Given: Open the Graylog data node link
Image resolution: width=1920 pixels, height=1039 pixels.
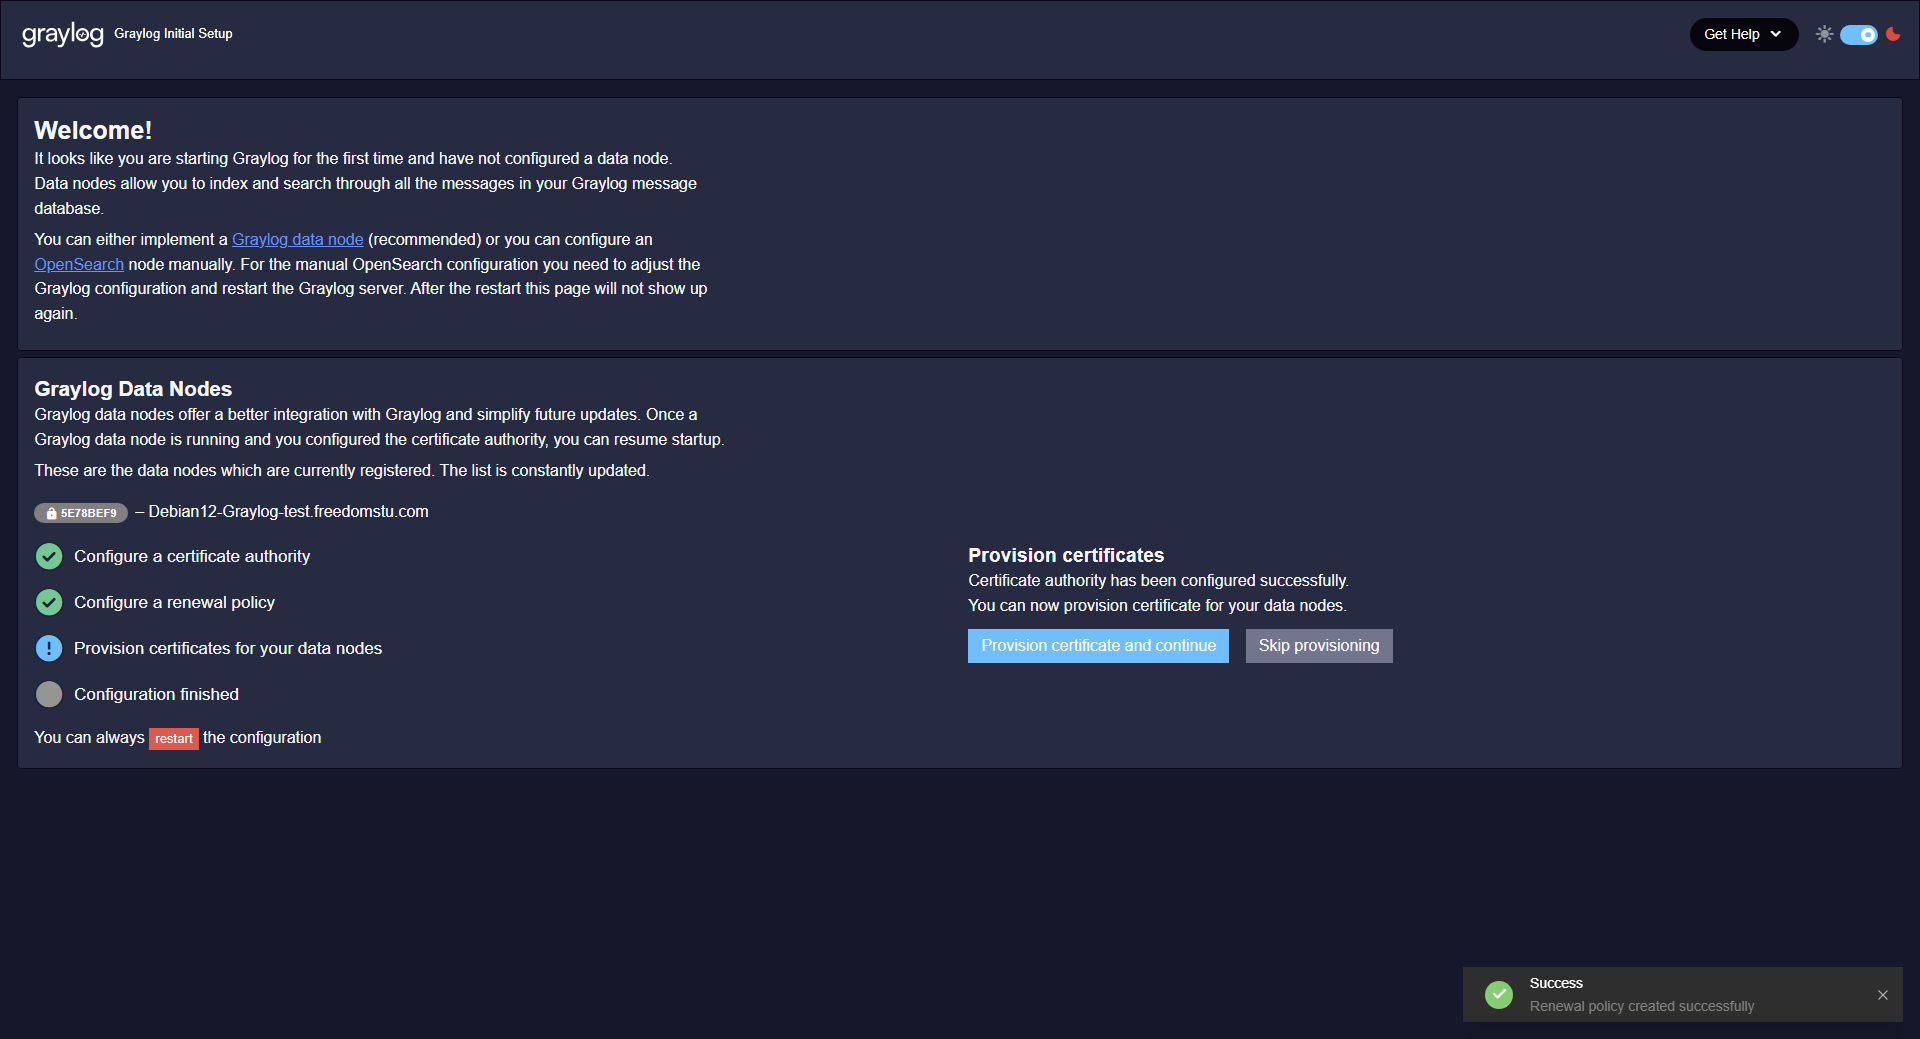Looking at the screenshot, I should pos(297,239).
